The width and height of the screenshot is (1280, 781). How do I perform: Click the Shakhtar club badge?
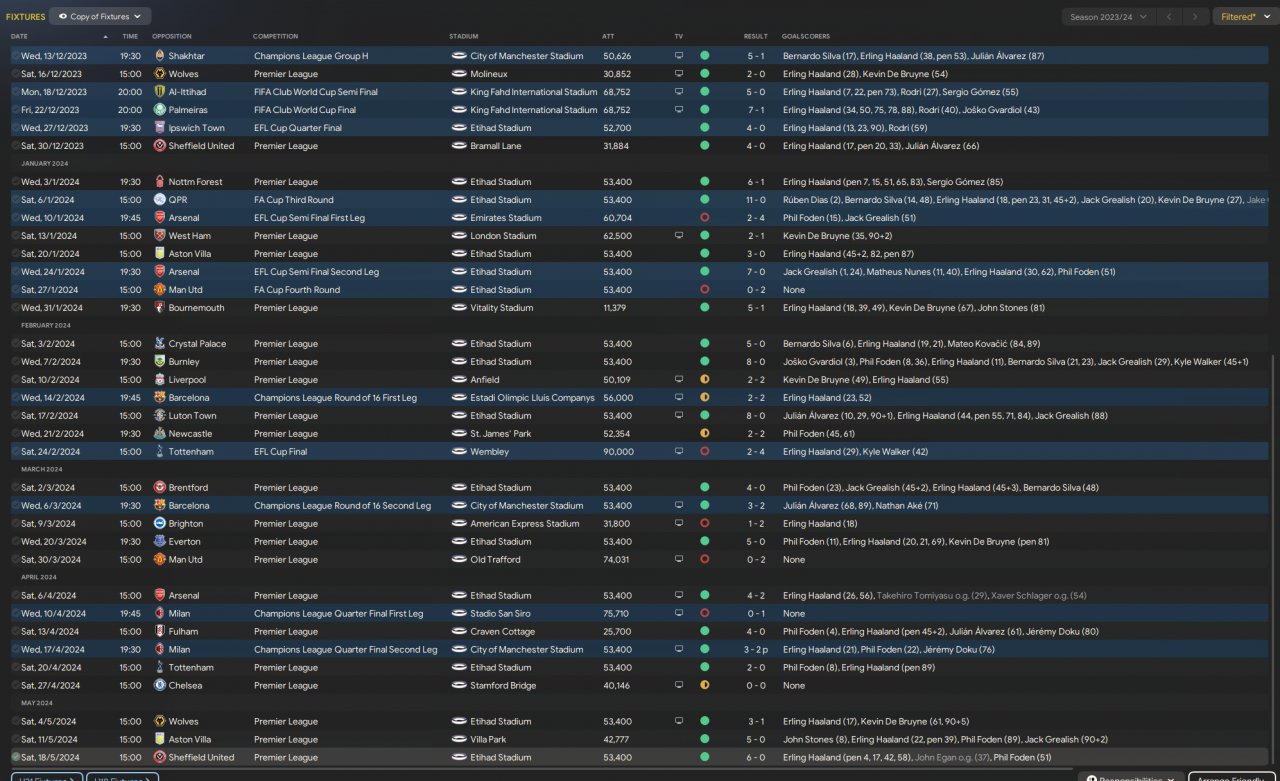[x=160, y=56]
